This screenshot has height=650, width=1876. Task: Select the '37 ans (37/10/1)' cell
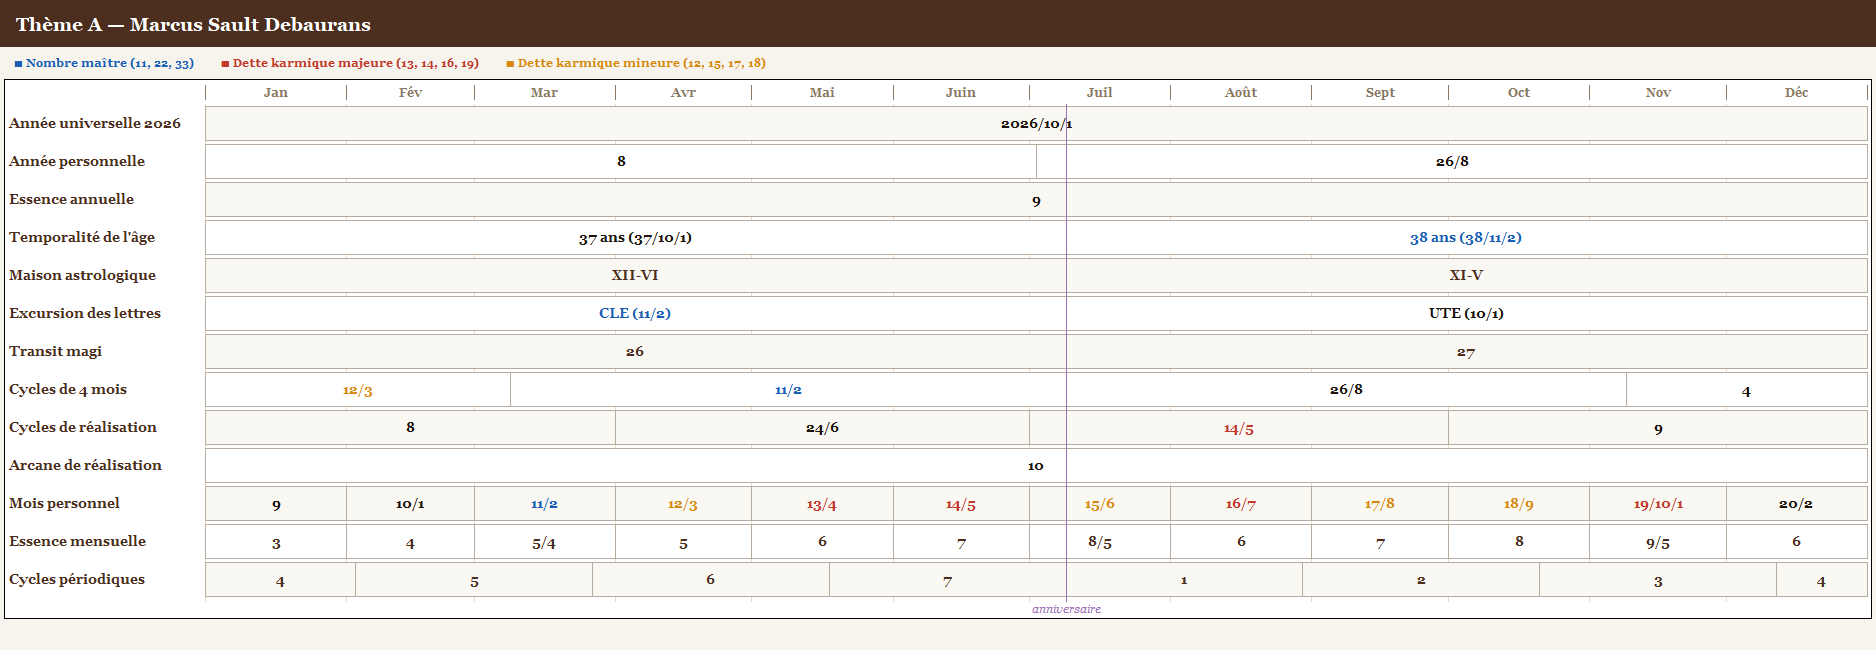(635, 238)
